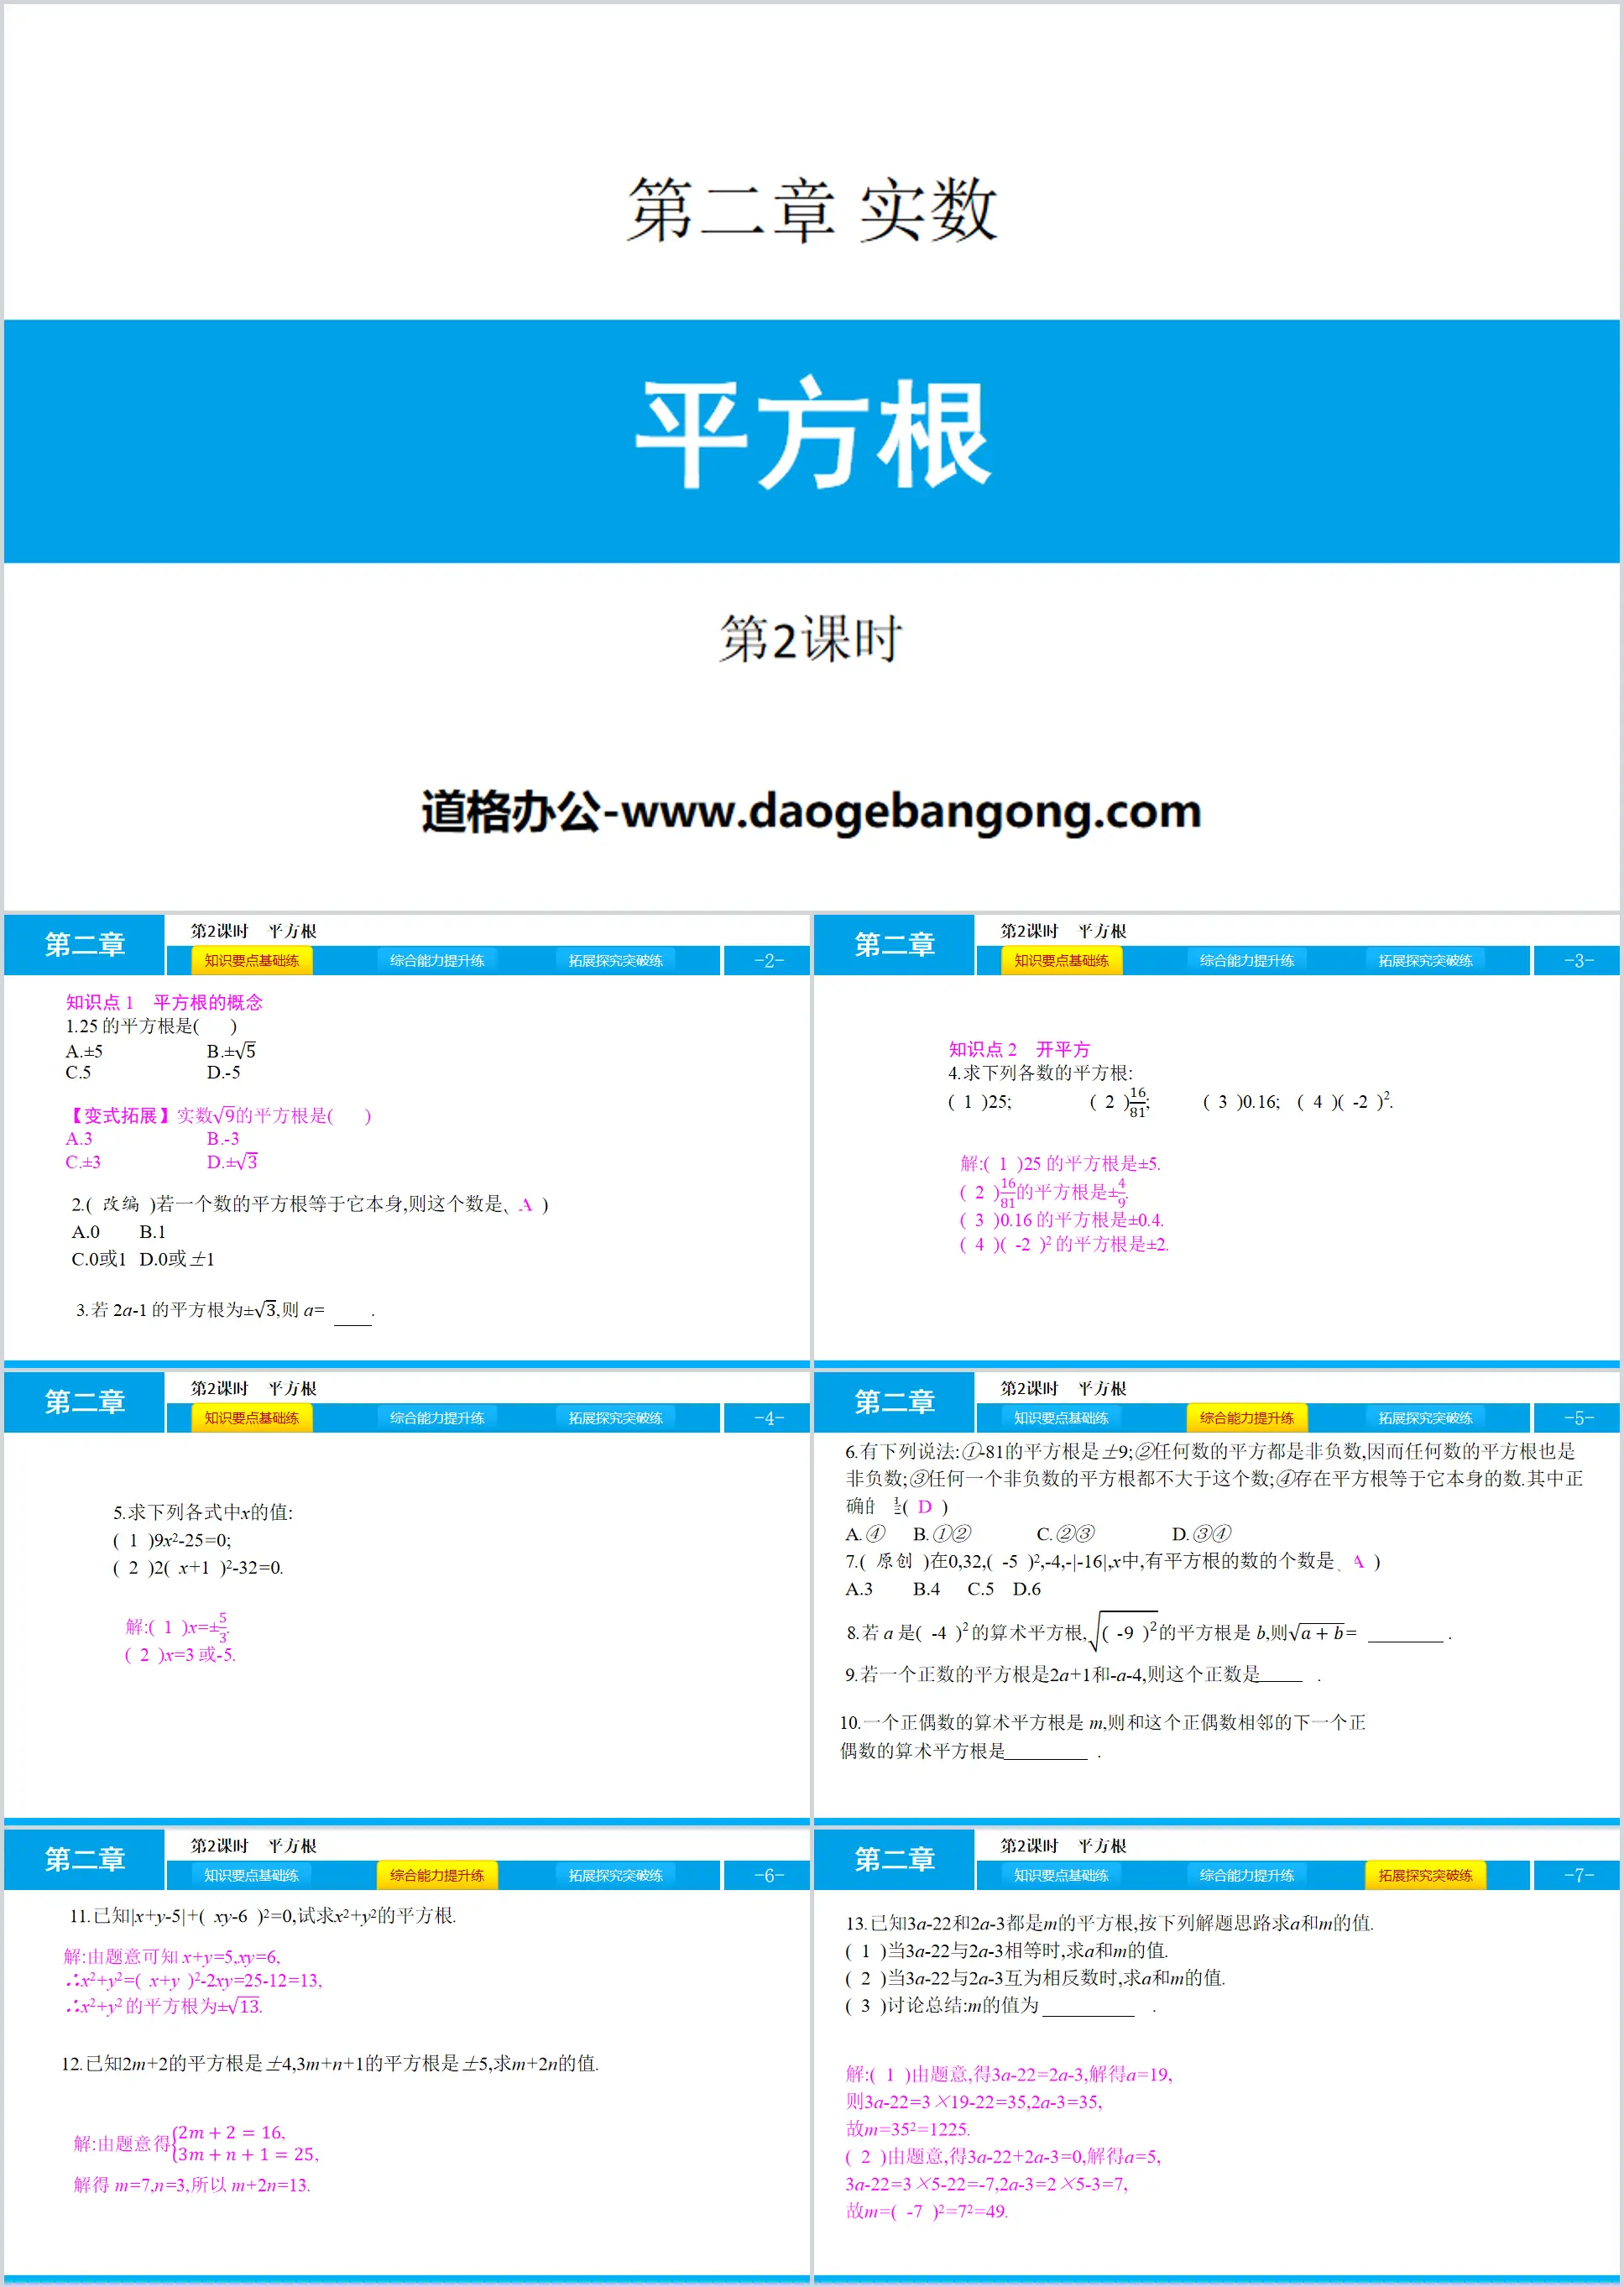
Task: Select 综合能力提升练 tab on slide -4-
Action: (x=437, y=1418)
